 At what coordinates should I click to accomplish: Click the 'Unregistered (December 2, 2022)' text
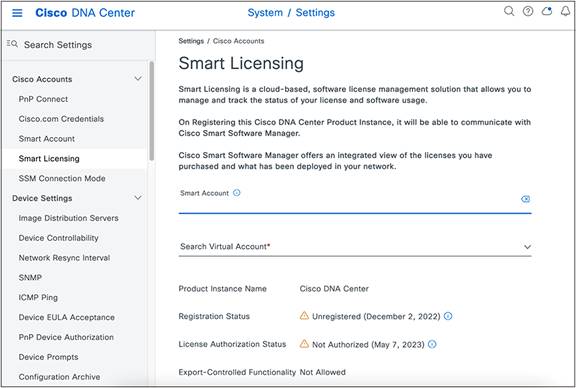[376, 316]
